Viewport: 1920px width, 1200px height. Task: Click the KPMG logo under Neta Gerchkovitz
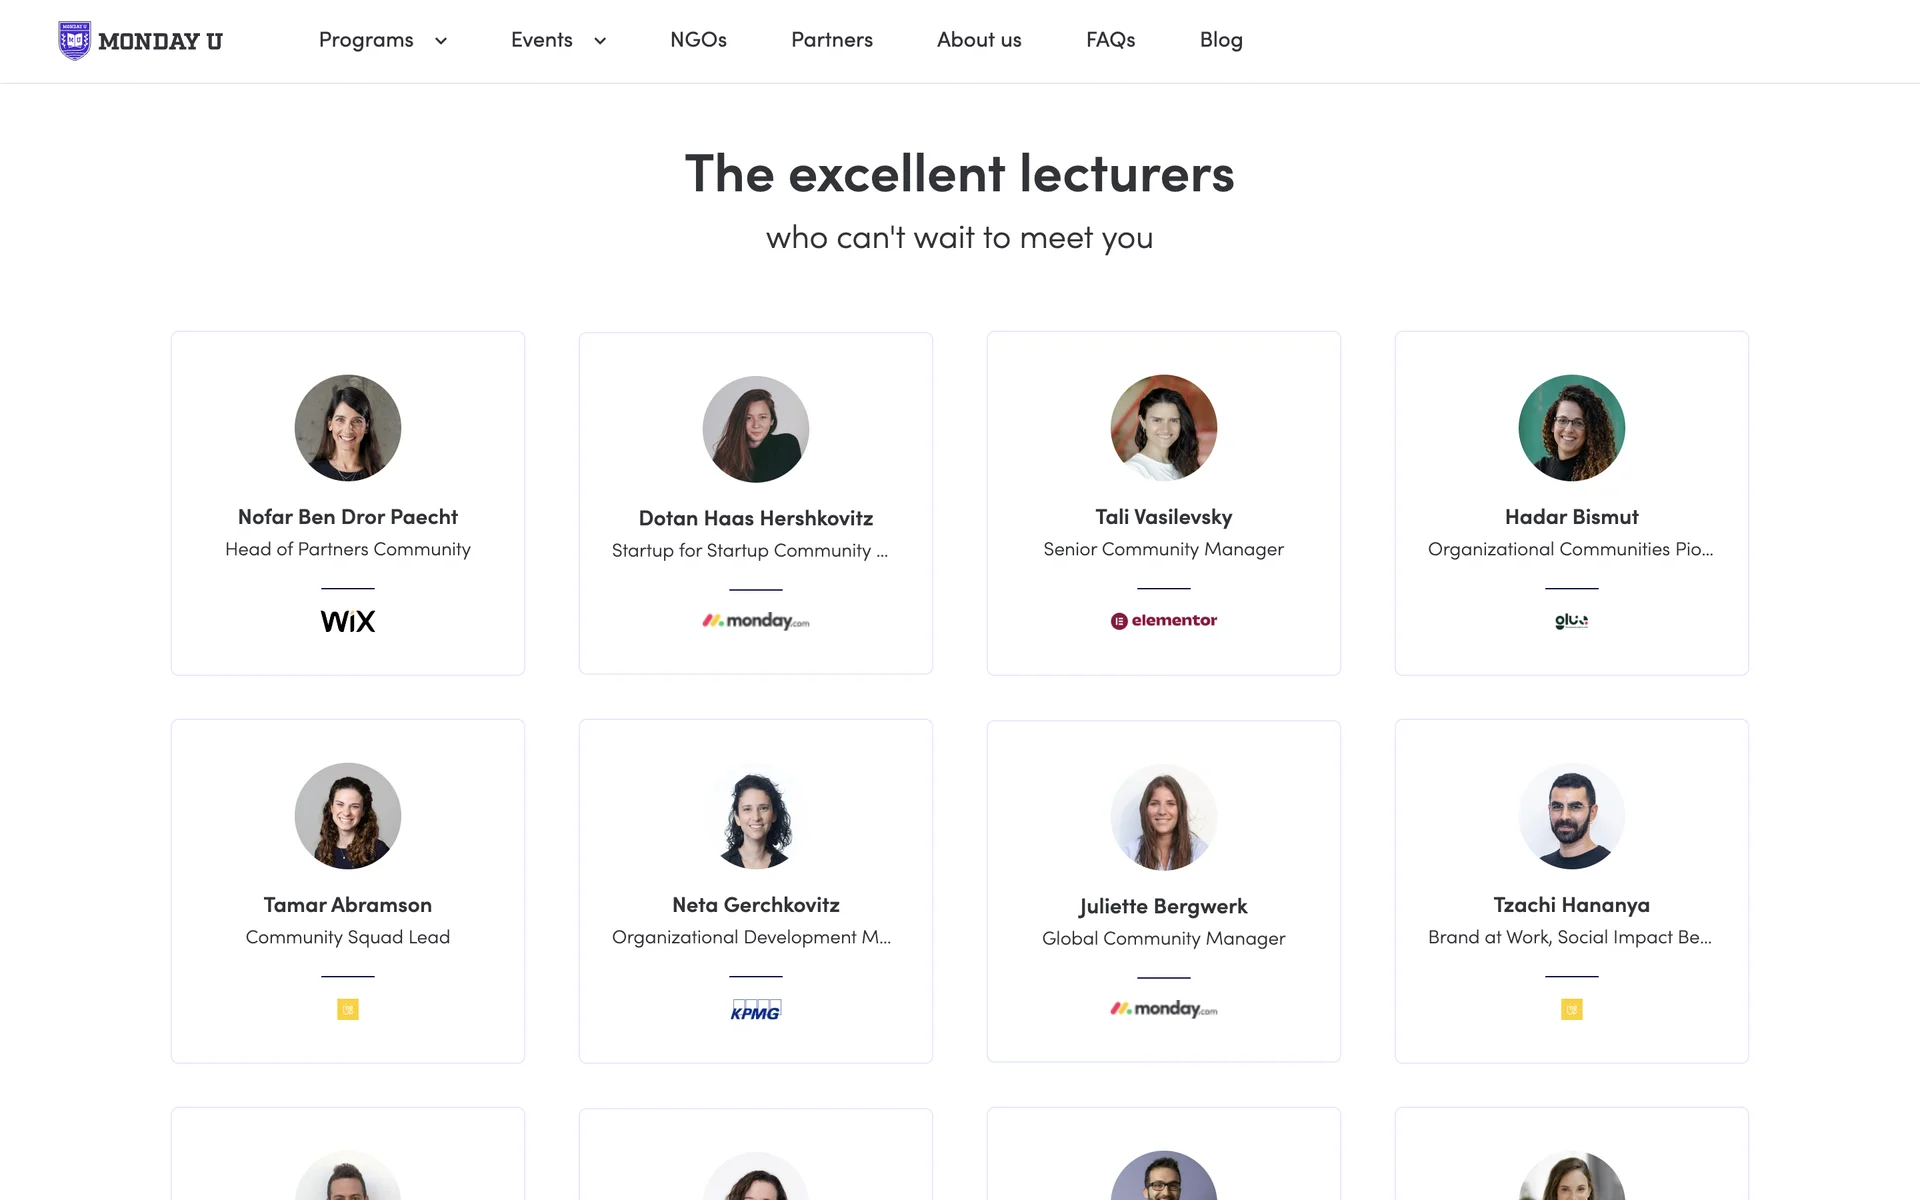(756, 1010)
